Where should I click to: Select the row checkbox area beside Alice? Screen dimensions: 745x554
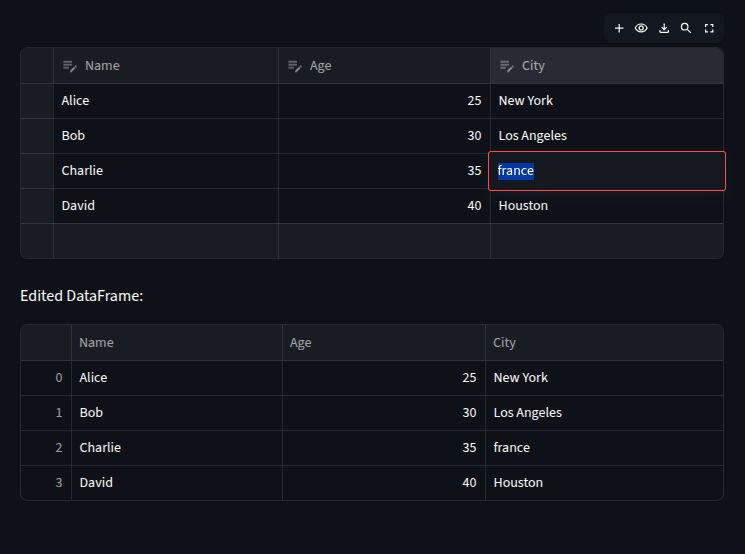(x=37, y=101)
